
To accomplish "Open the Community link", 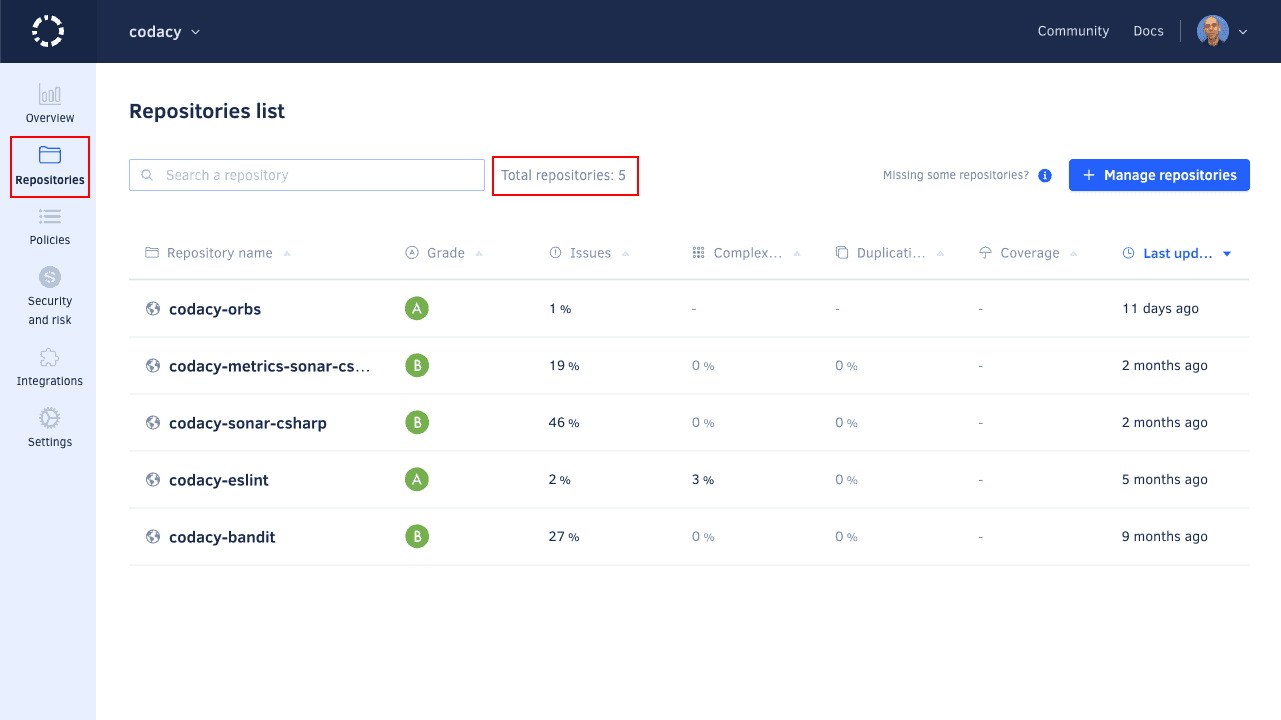I will click(x=1073, y=31).
